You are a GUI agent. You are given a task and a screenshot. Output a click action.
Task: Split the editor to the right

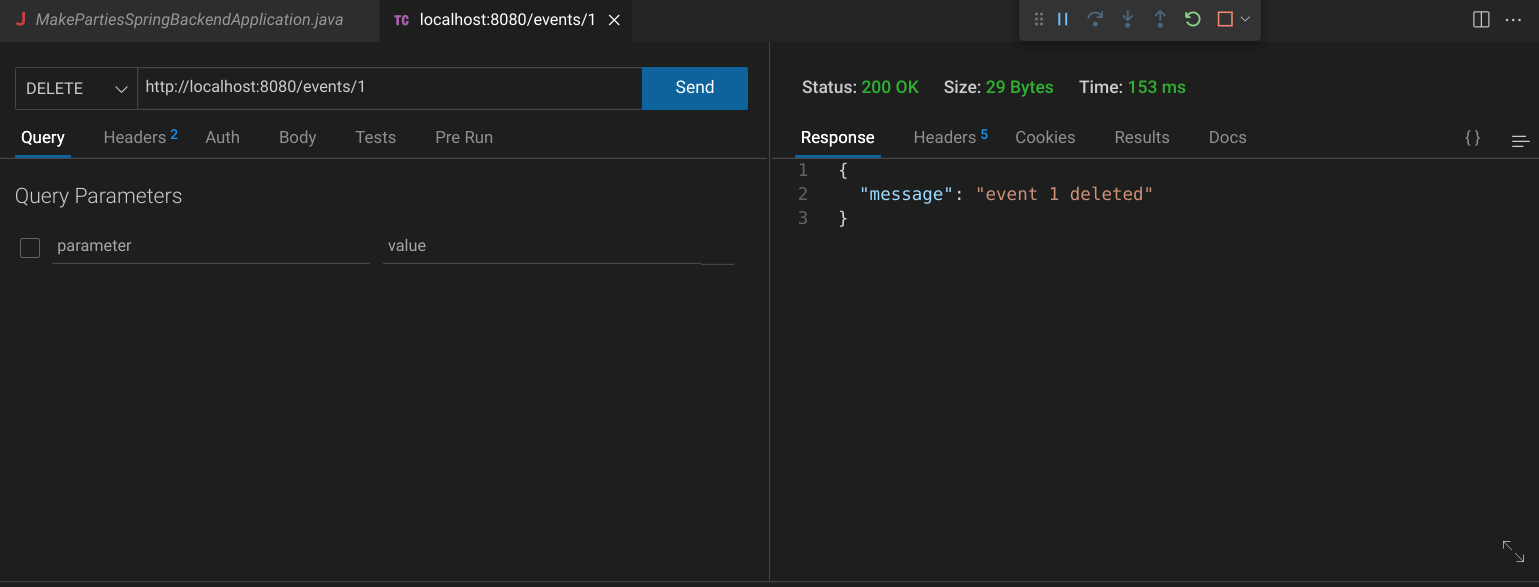coord(1481,19)
